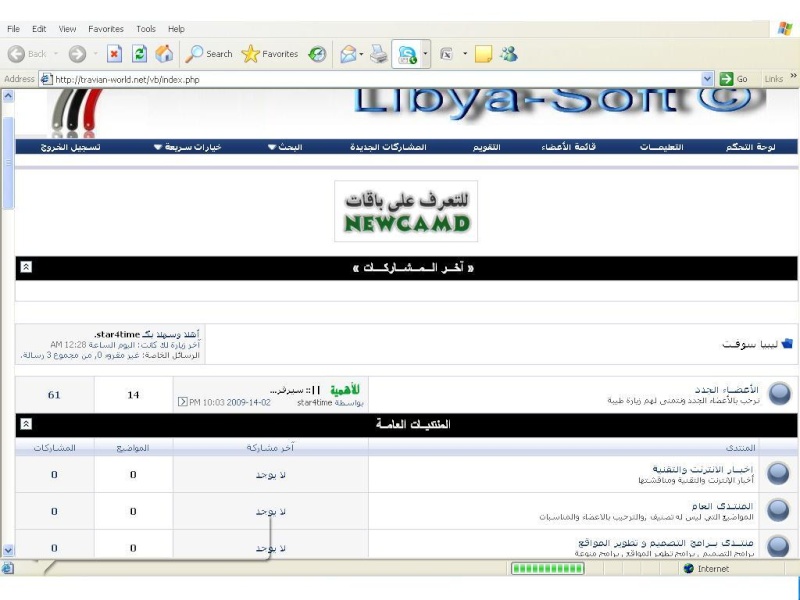The height and width of the screenshot is (600, 800).
Task: Open قائمة الأعضاء navbar link
Action: pos(568,147)
